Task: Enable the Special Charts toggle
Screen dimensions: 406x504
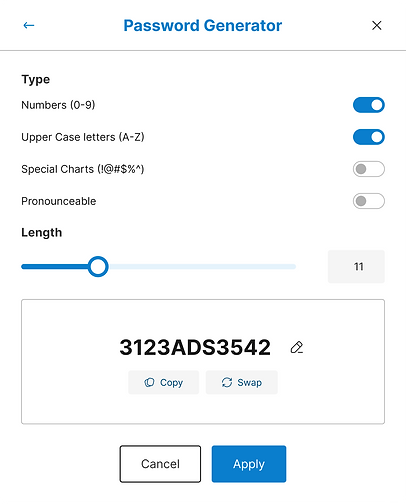Action: coord(369,169)
